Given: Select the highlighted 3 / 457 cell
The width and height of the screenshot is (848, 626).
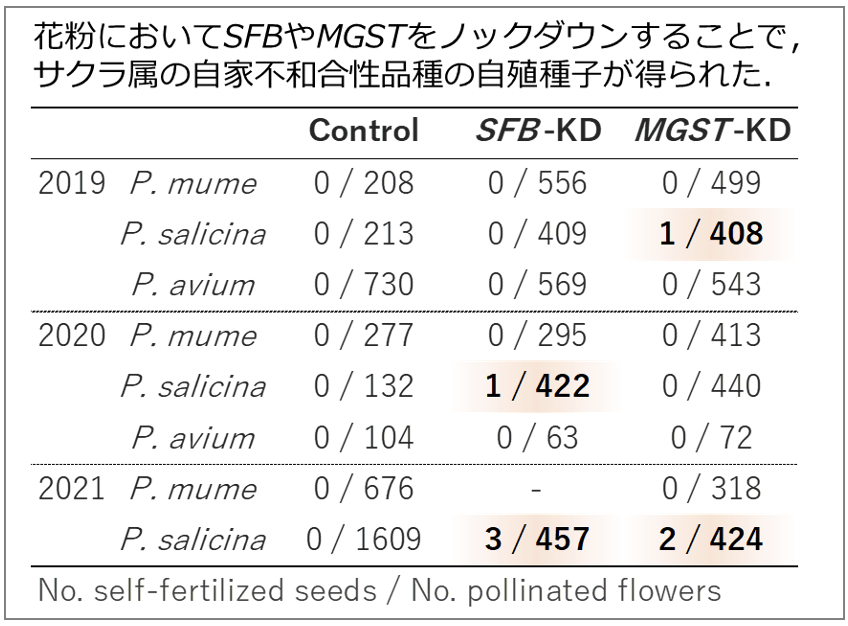Looking at the screenshot, I should pyautogui.click(x=537, y=539).
